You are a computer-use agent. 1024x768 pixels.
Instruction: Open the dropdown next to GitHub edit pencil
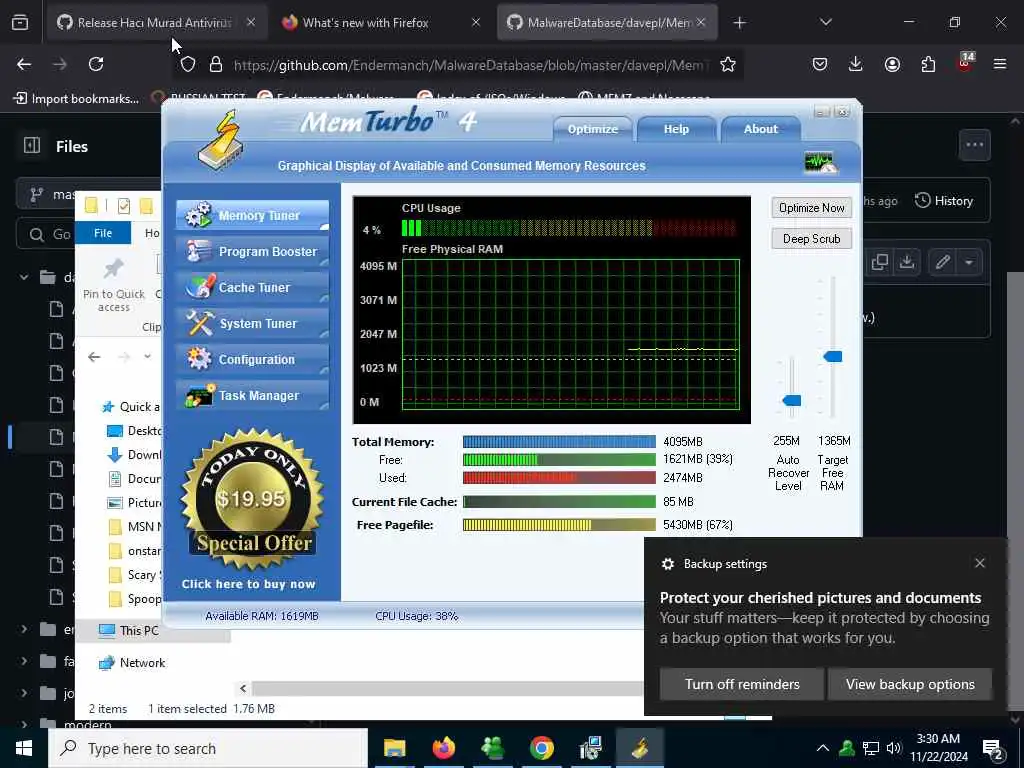969,263
